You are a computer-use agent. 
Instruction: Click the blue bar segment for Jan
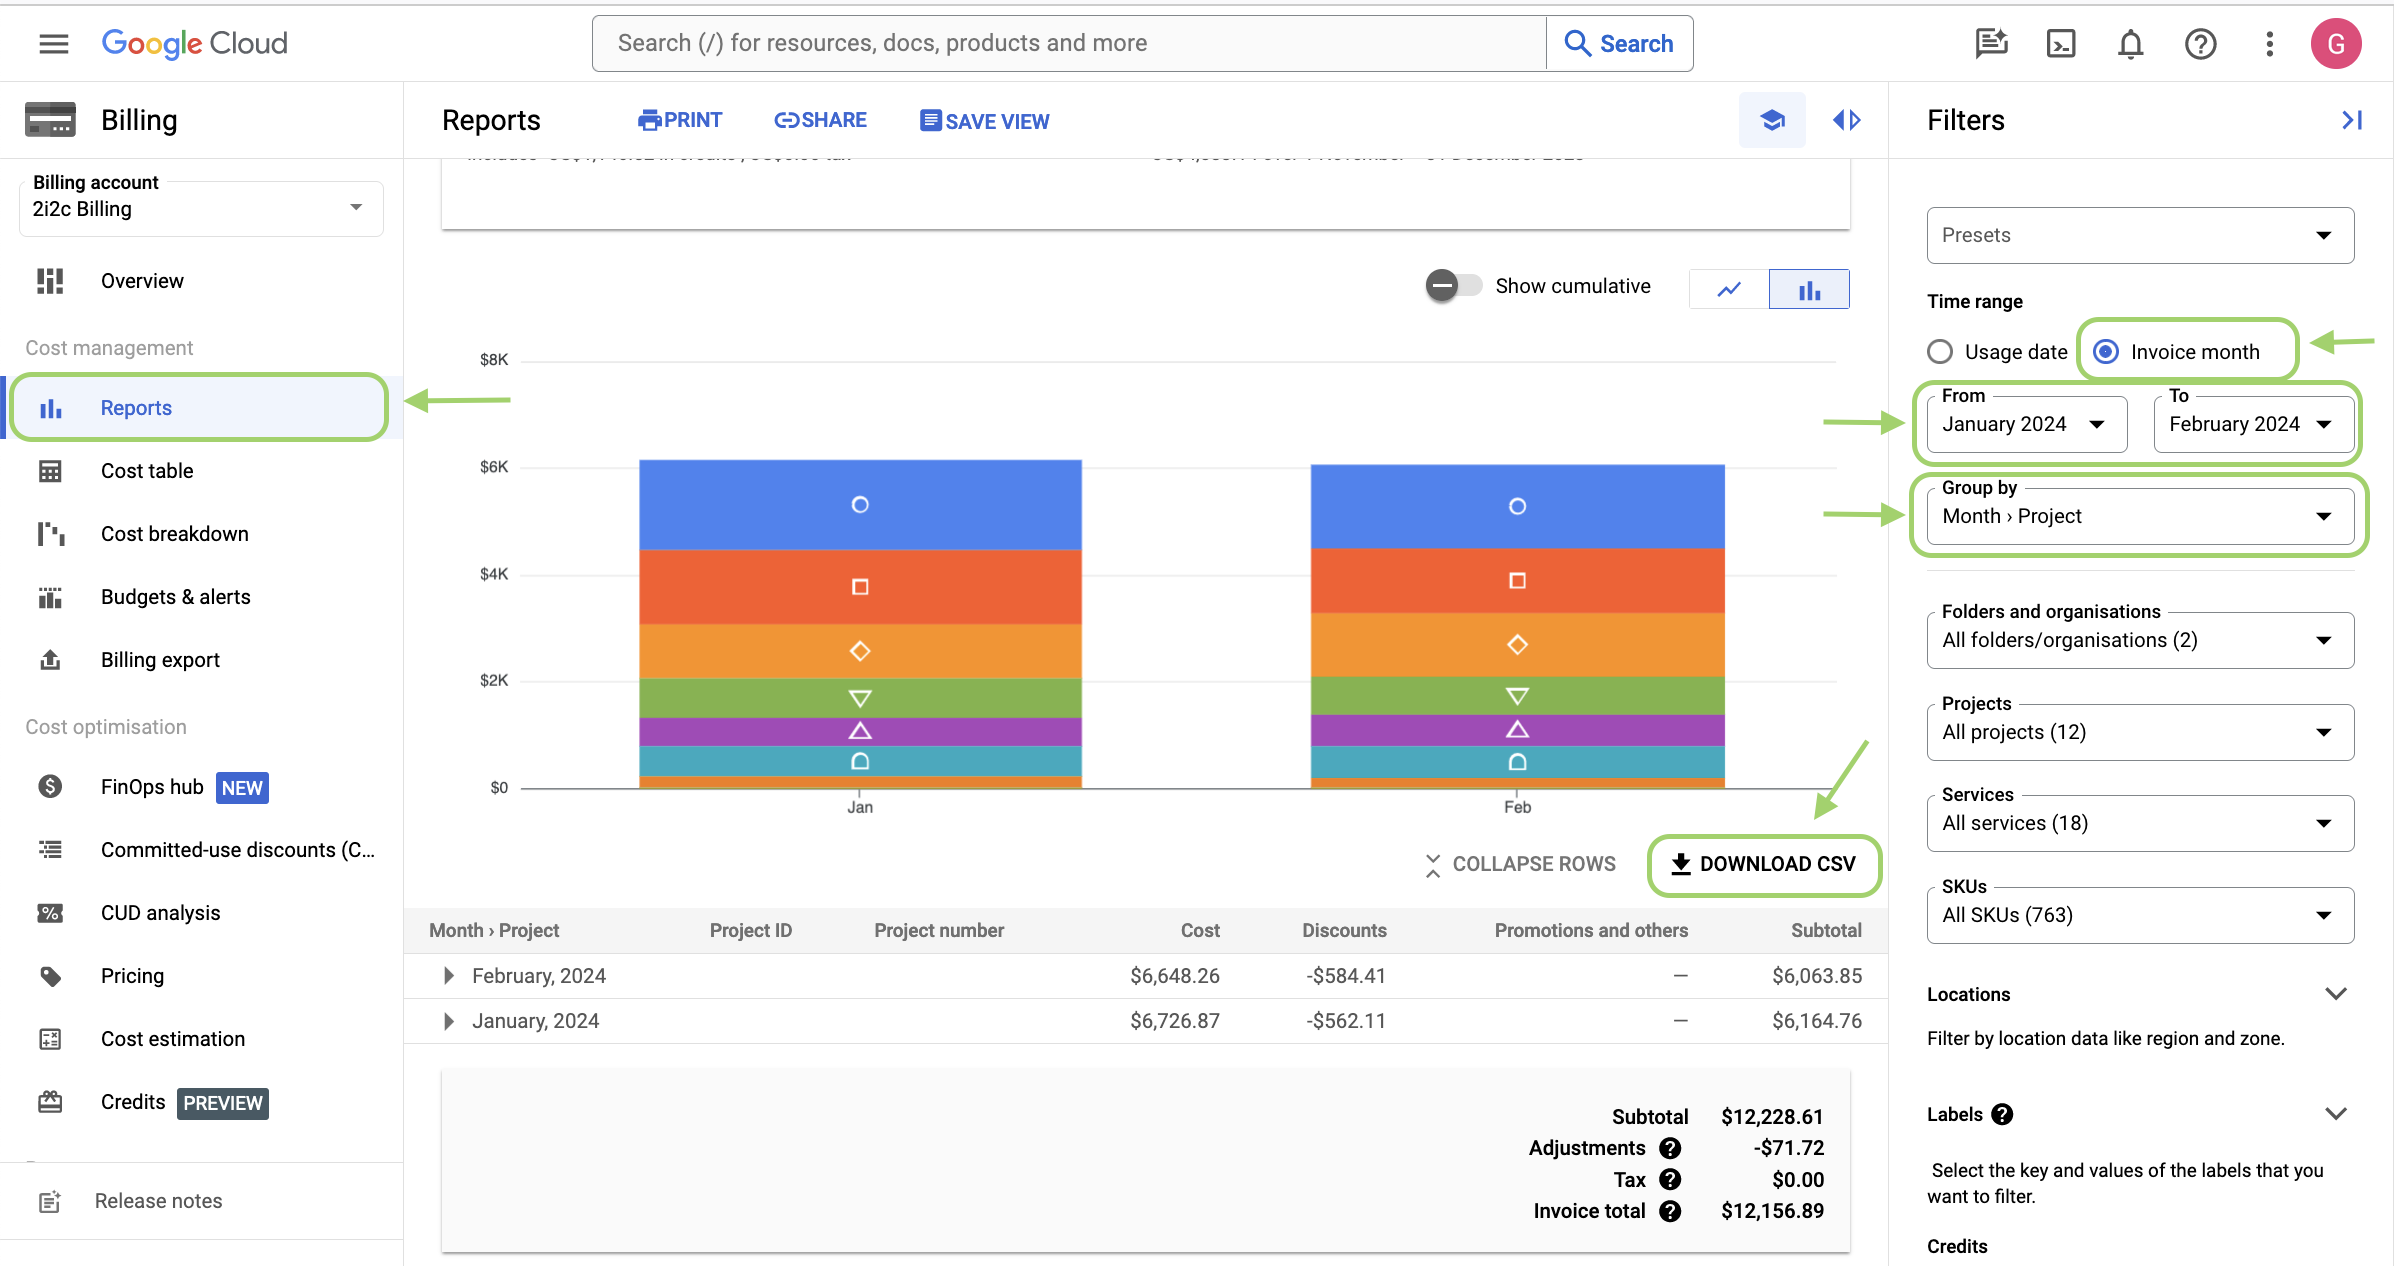pos(860,505)
